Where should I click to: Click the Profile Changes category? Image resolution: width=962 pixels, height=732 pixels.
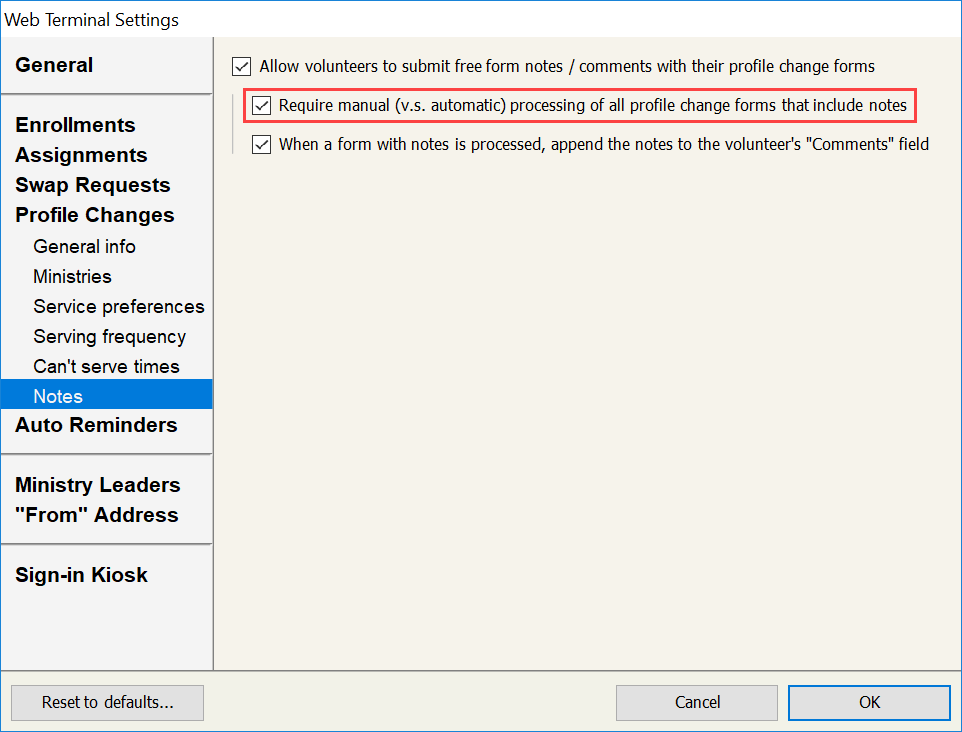coord(94,215)
